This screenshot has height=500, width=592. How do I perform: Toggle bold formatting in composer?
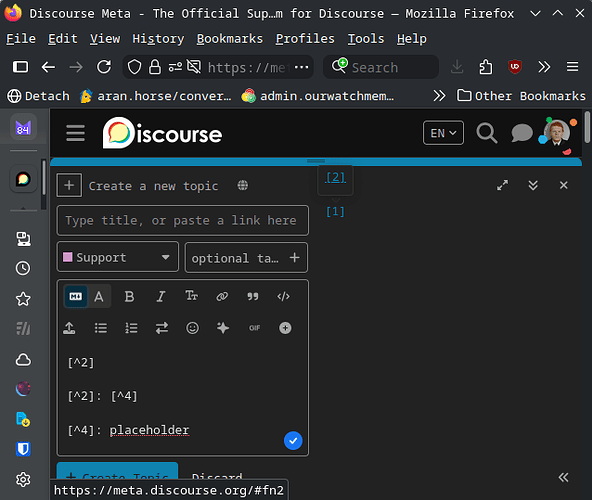[129, 296]
